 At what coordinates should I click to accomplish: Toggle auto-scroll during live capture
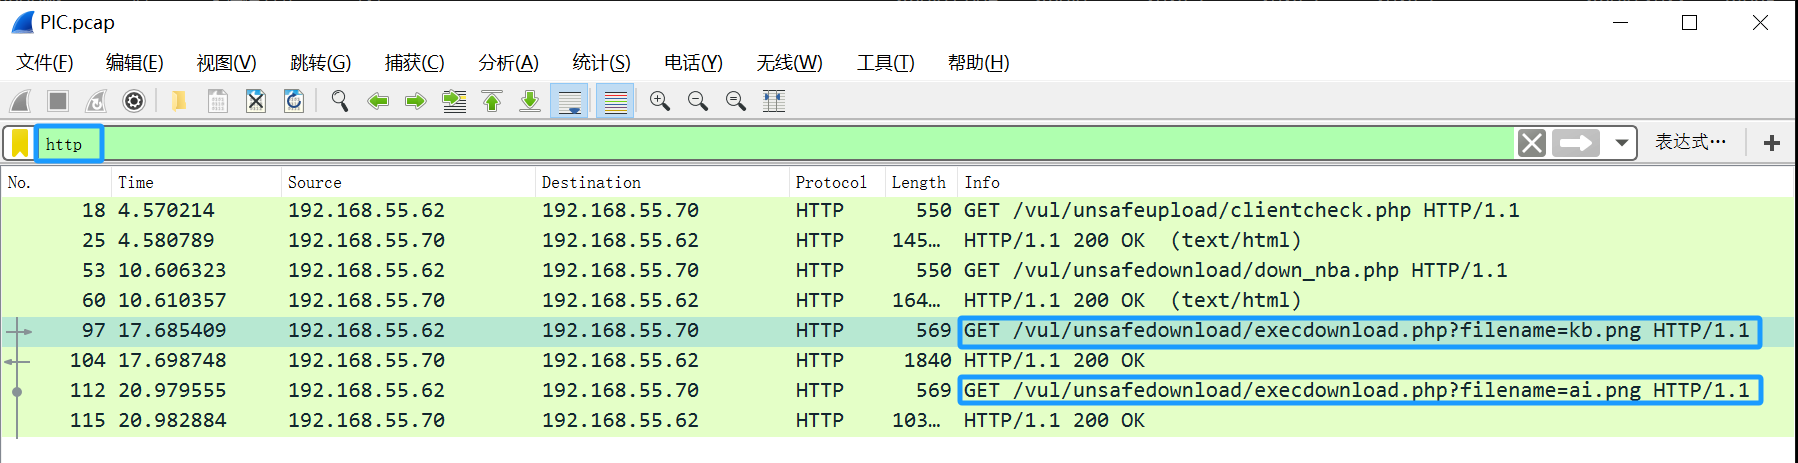[x=570, y=101]
